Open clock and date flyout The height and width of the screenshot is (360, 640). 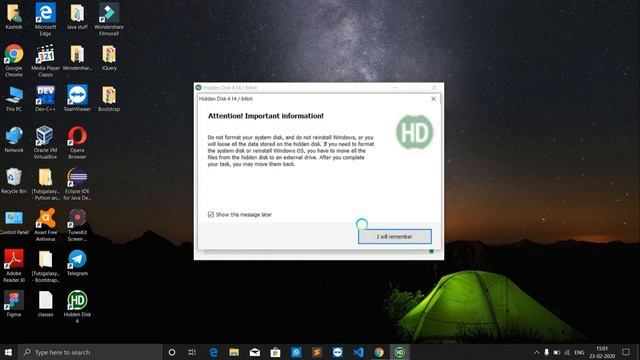pyautogui.click(x=602, y=352)
